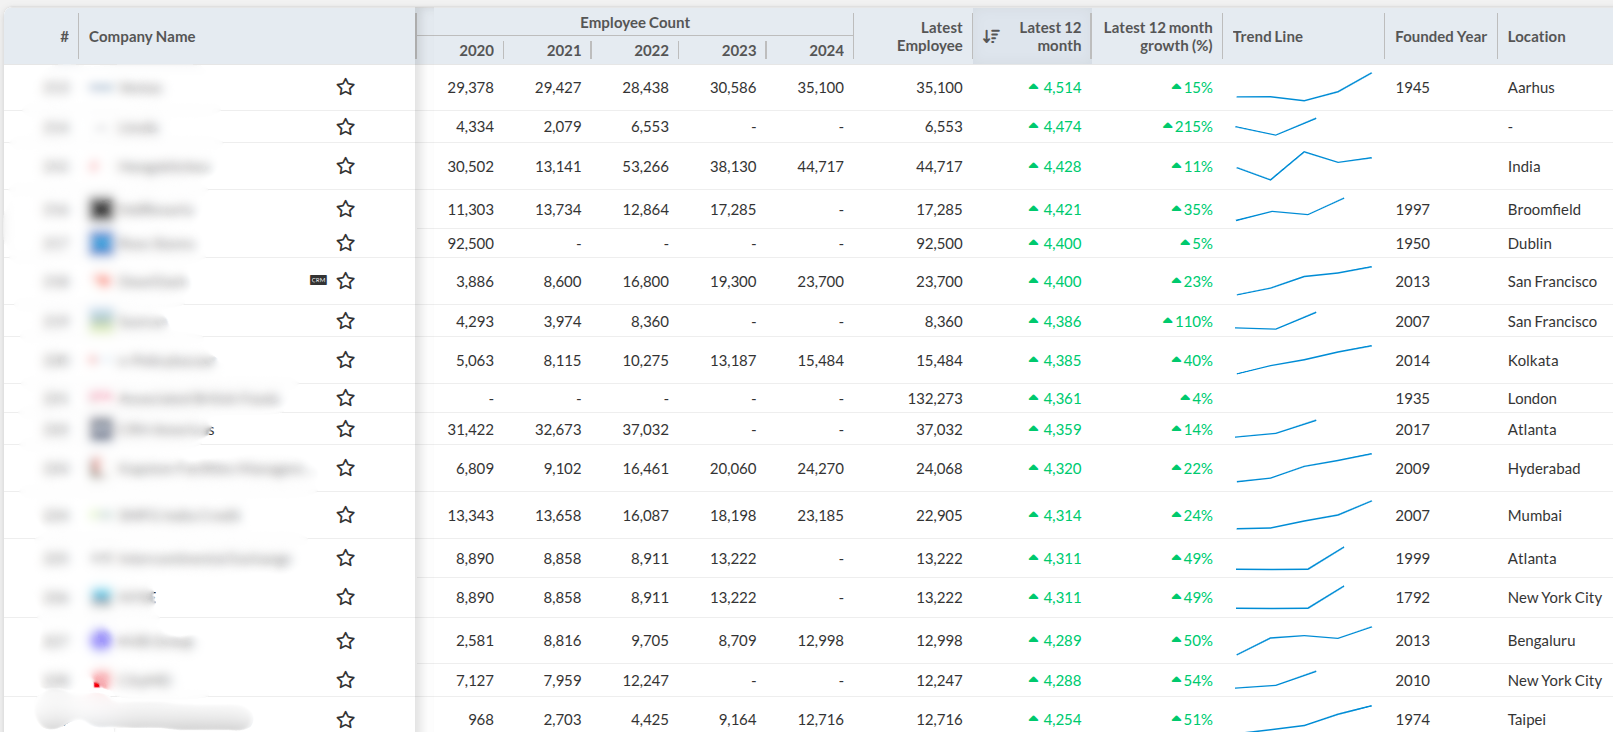
Task: Sort table by Latest Employee column header
Action: 929,37
